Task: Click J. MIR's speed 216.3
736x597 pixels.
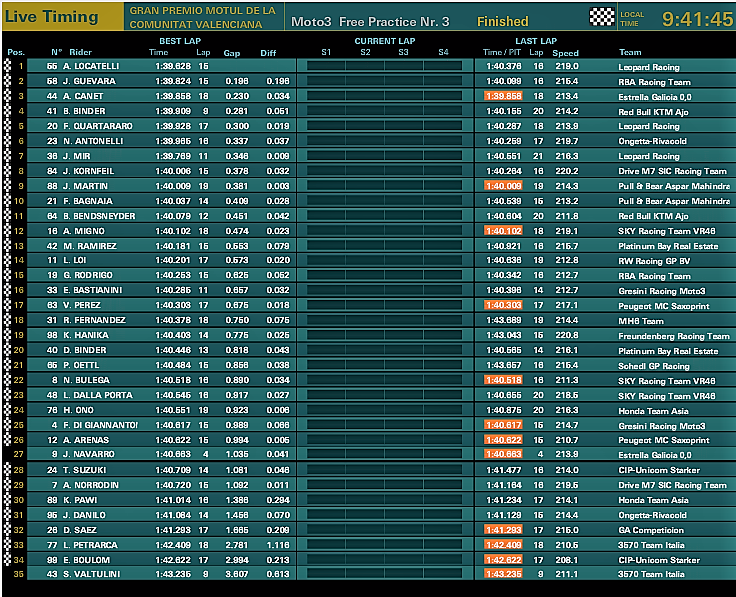Action: point(567,156)
